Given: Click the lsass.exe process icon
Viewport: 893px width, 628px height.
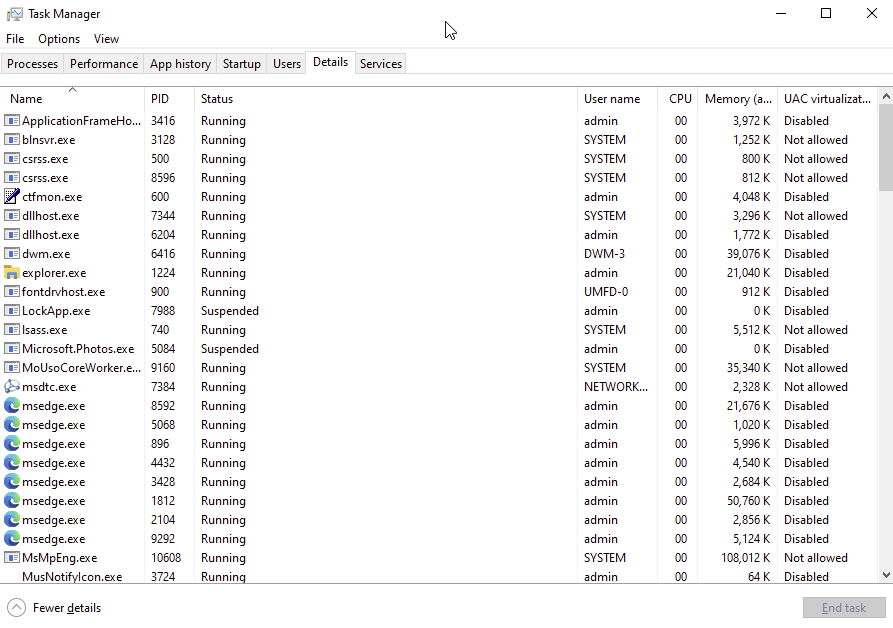Looking at the screenshot, I should [x=11, y=330].
